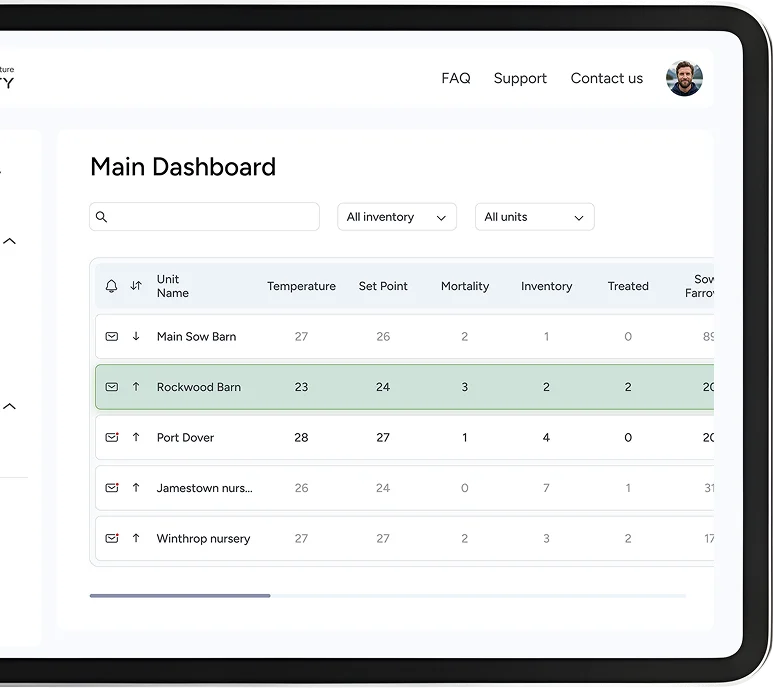Click the up arrow in Winthrop nursery row
Viewport: 774px width, 688px height.
pos(136,538)
